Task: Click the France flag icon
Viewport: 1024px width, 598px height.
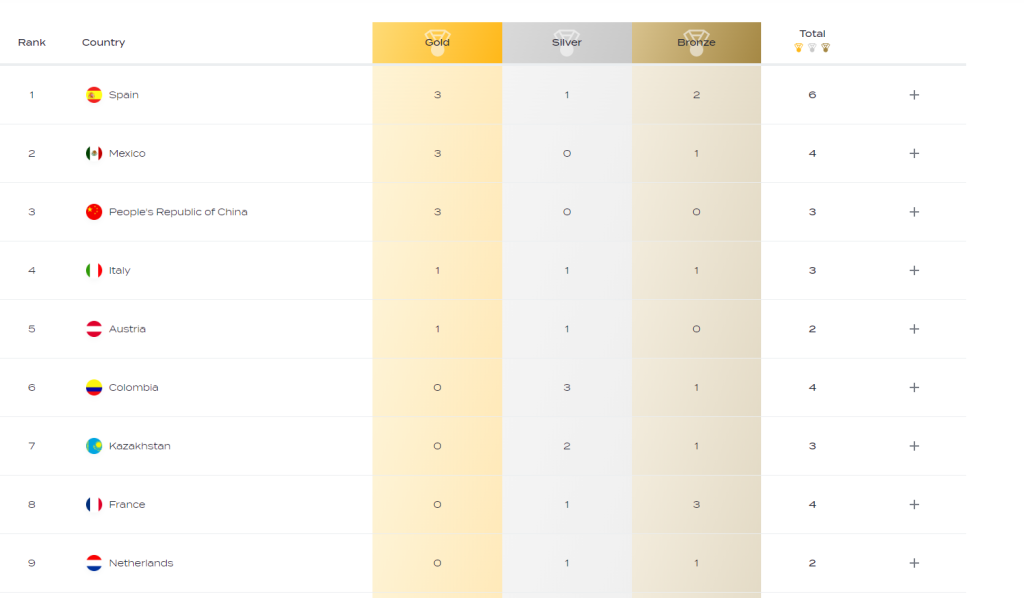Action: point(94,504)
